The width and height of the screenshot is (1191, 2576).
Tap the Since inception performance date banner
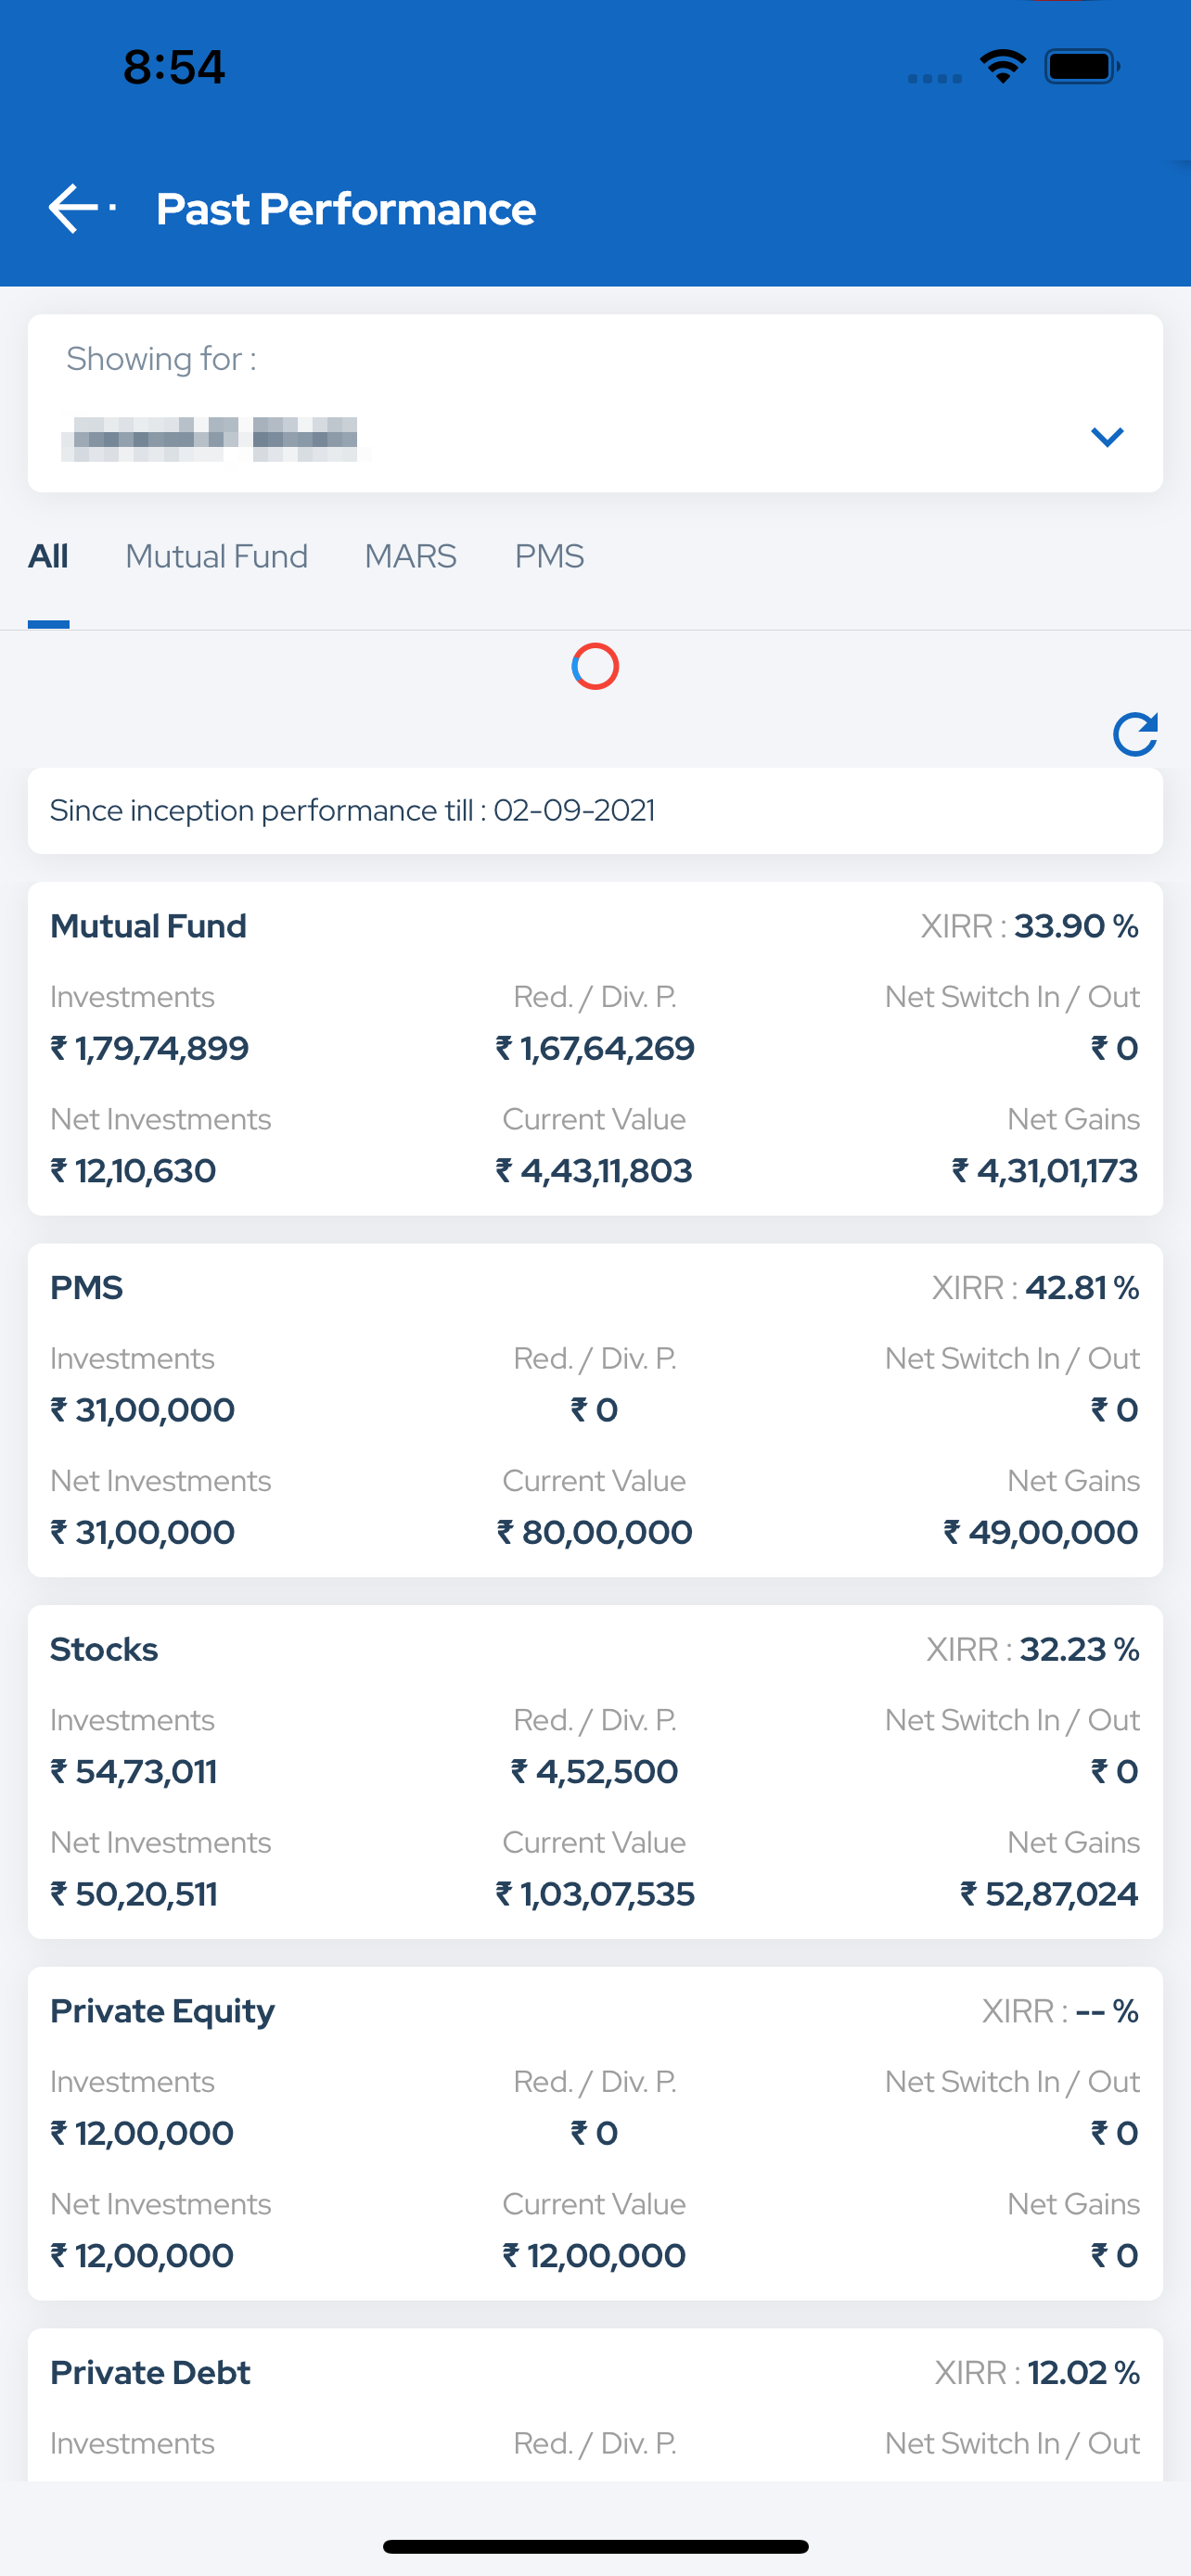(x=595, y=810)
